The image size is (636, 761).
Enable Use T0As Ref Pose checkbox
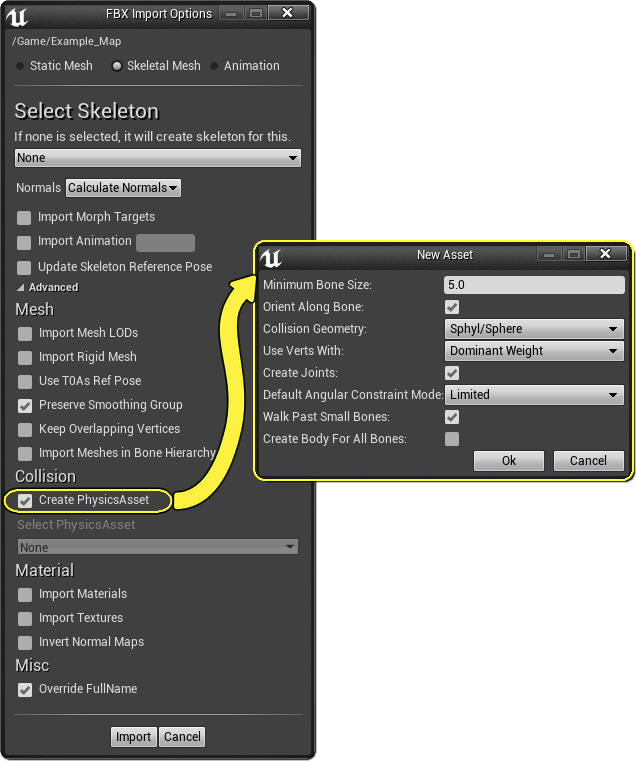tap(25, 381)
